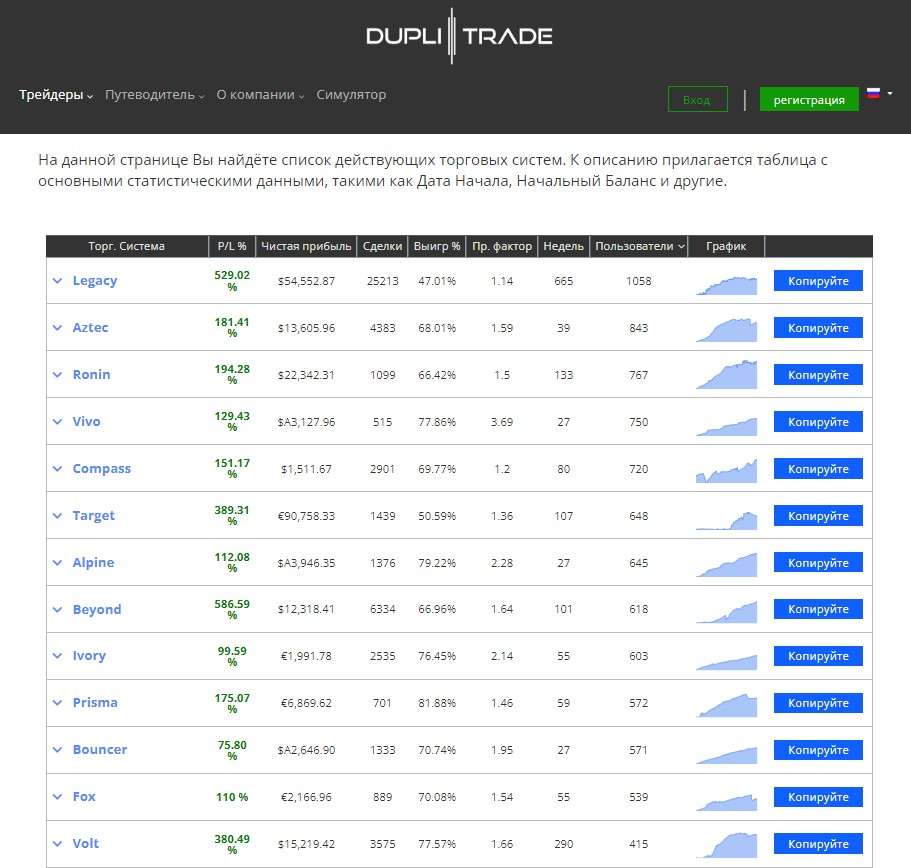The image size is (911, 868).
Task: Open the Volt strategy link
Action: (85, 844)
